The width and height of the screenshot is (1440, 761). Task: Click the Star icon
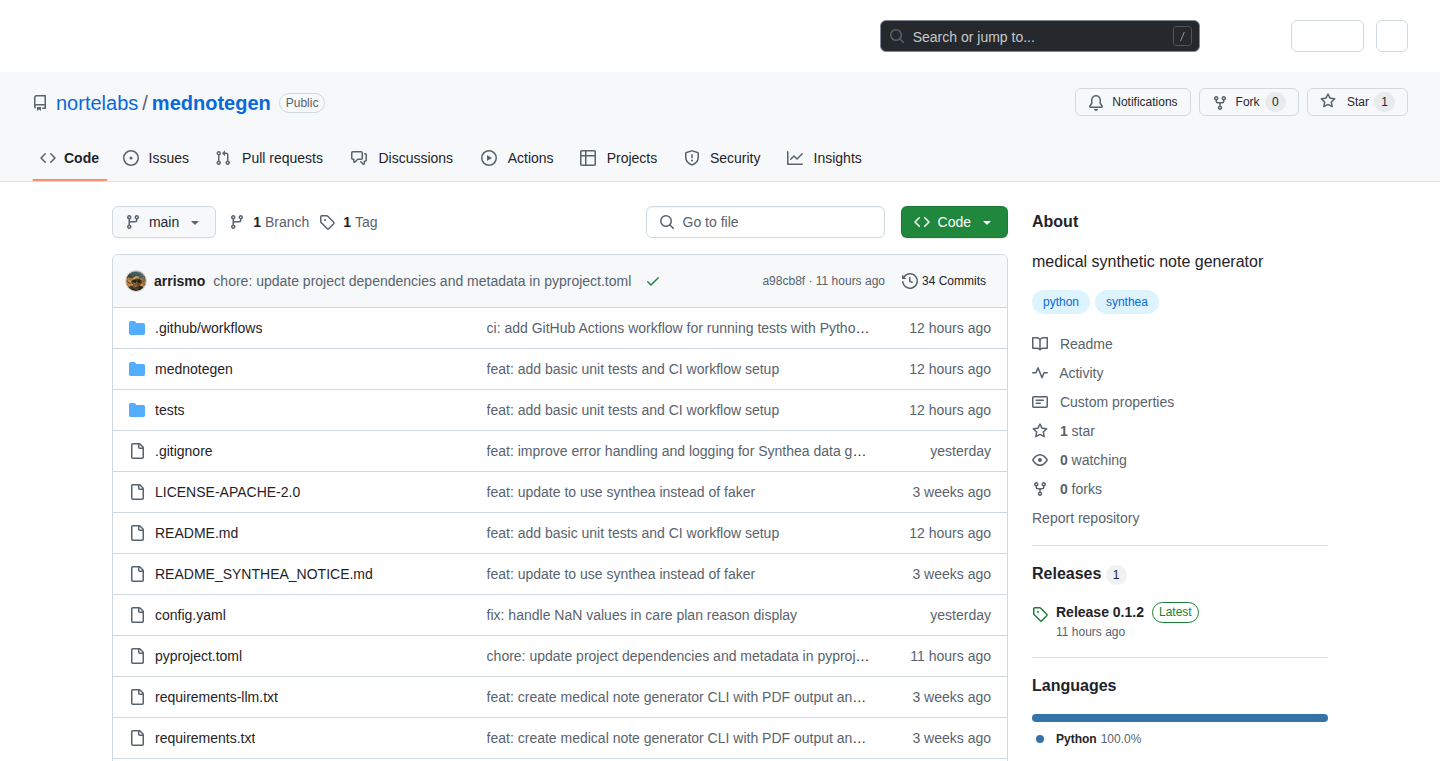click(x=1328, y=101)
